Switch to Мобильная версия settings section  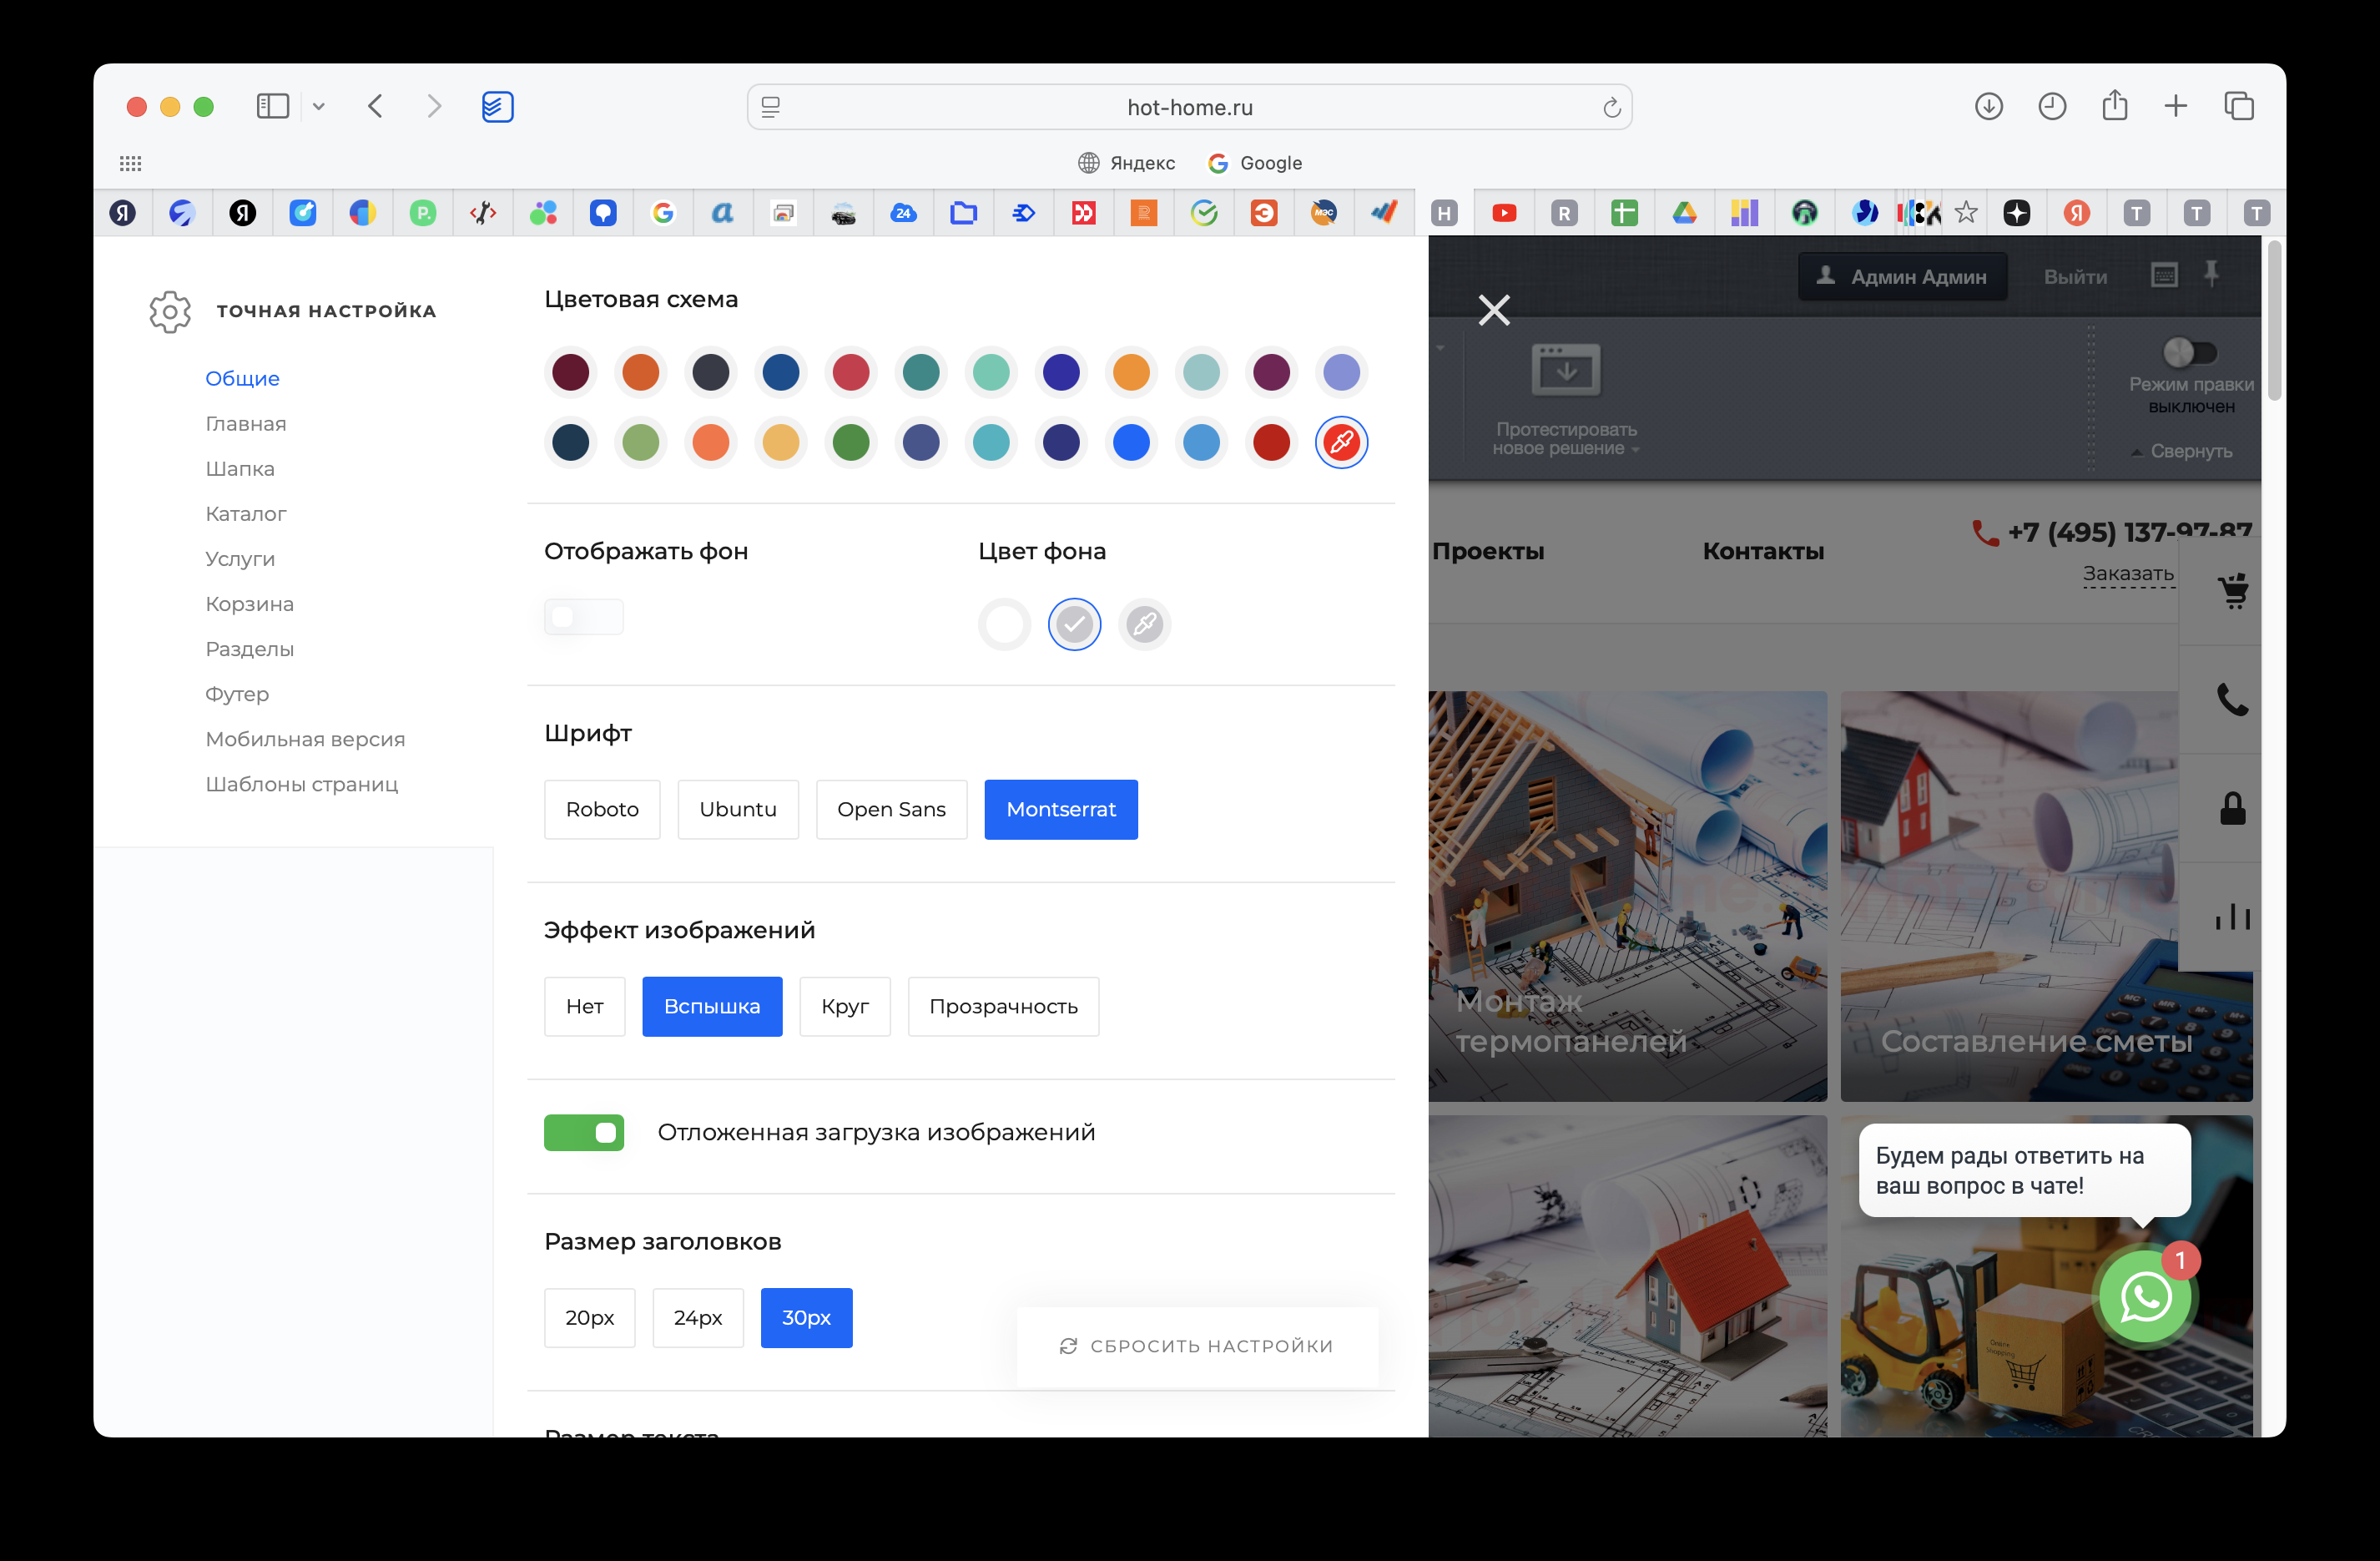pos(305,739)
